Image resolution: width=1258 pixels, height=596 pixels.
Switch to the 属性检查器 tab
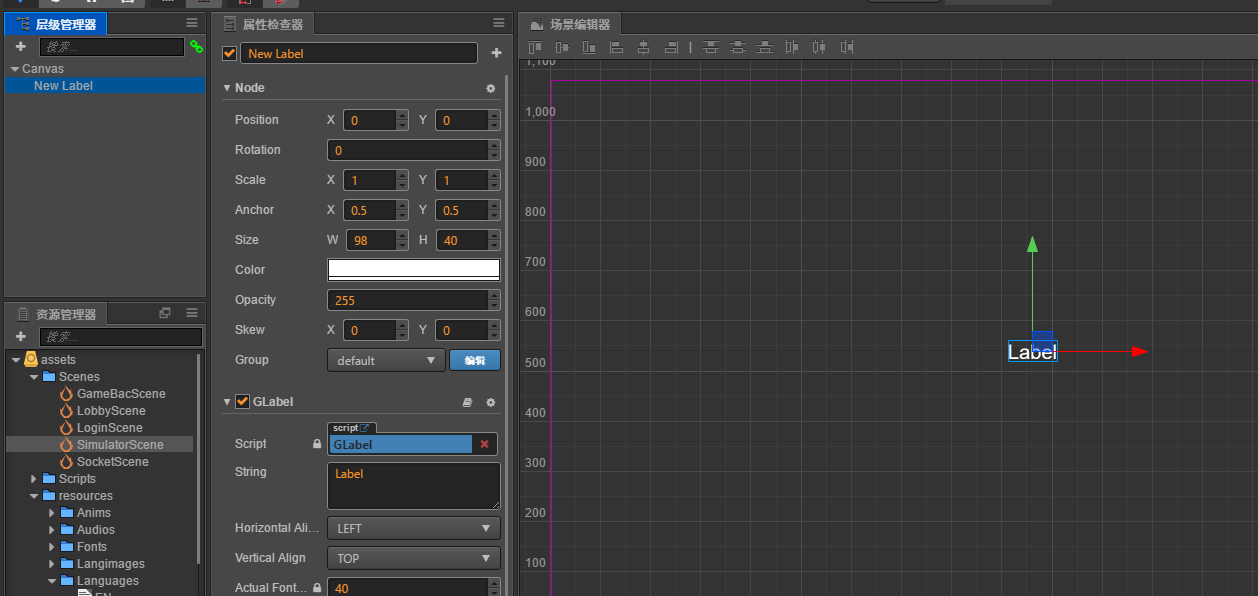click(264, 24)
